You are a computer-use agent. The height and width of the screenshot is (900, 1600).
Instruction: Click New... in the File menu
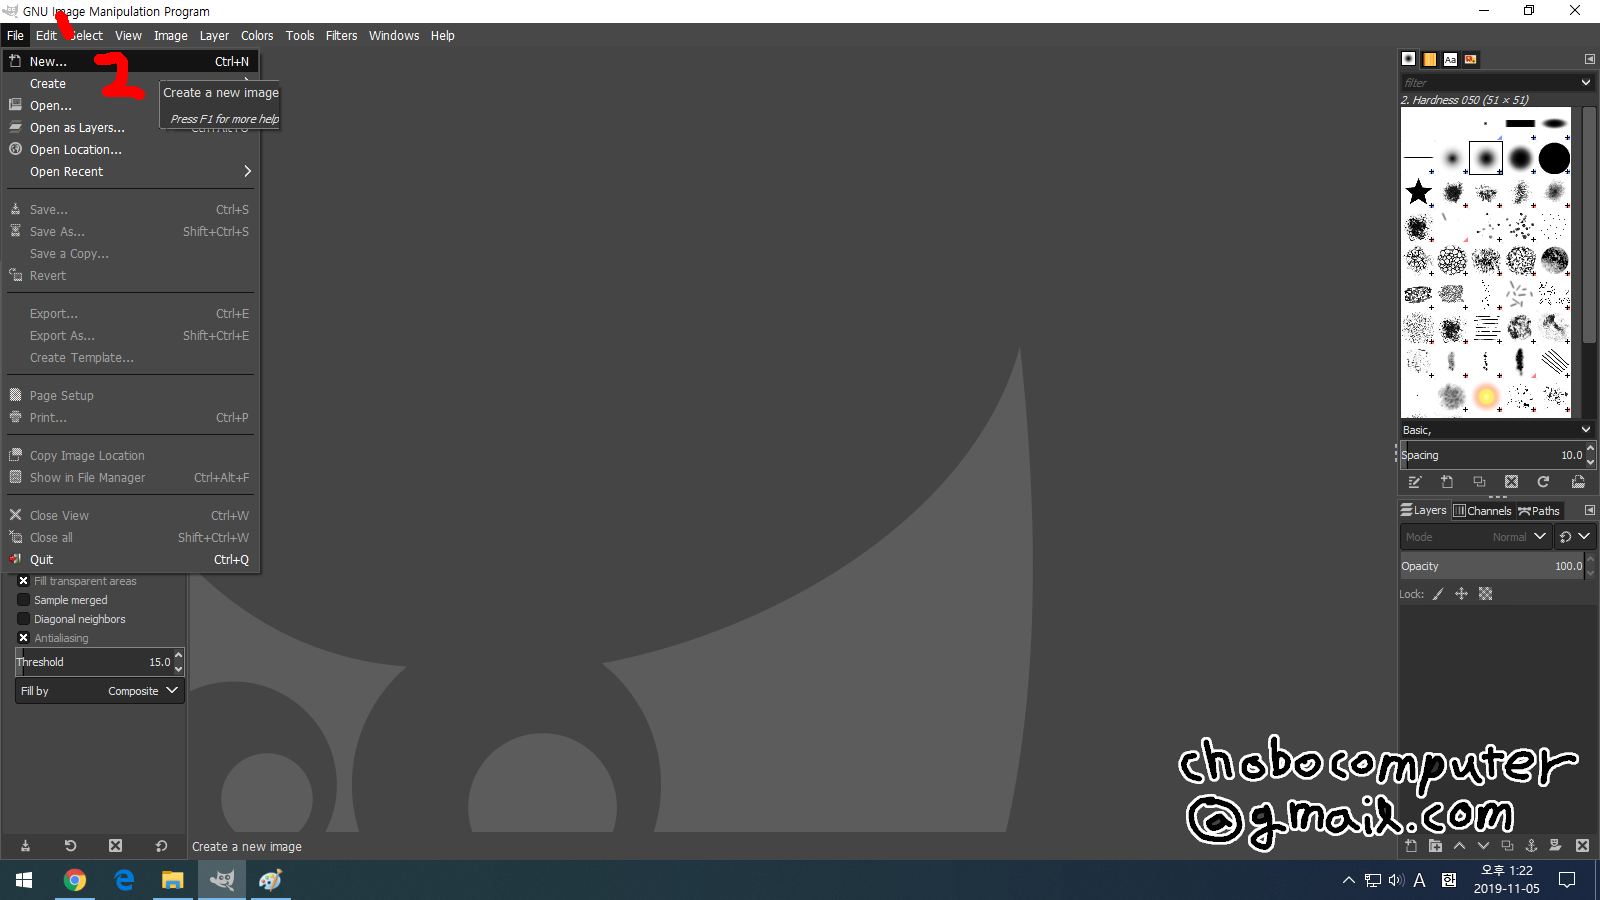tap(131, 61)
